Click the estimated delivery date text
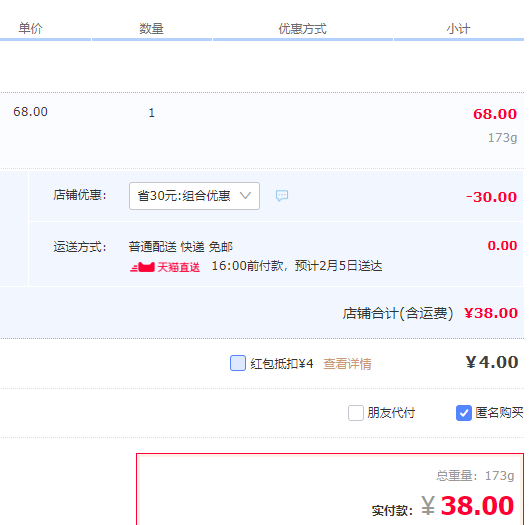 pyautogui.click(x=297, y=266)
